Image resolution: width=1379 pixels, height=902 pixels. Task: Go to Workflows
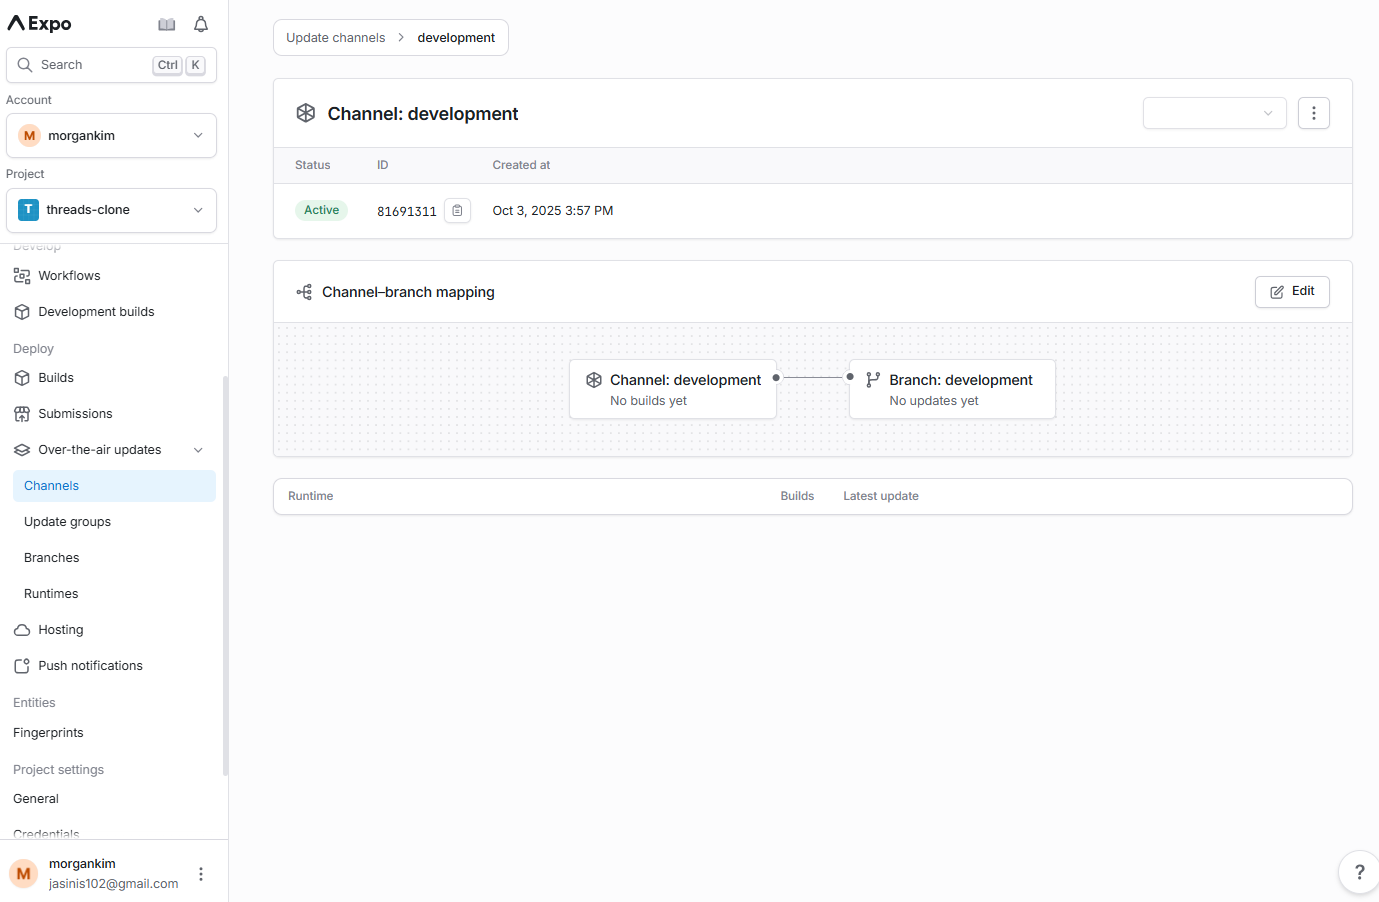coord(69,276)
